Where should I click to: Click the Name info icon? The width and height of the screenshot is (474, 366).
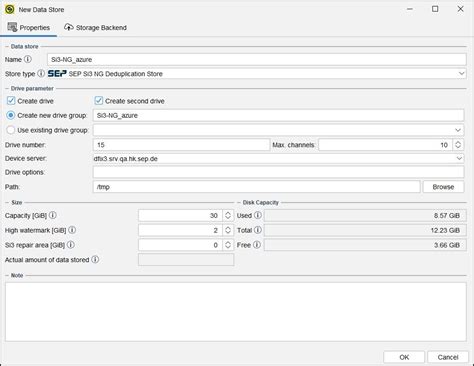coord(28,59)
